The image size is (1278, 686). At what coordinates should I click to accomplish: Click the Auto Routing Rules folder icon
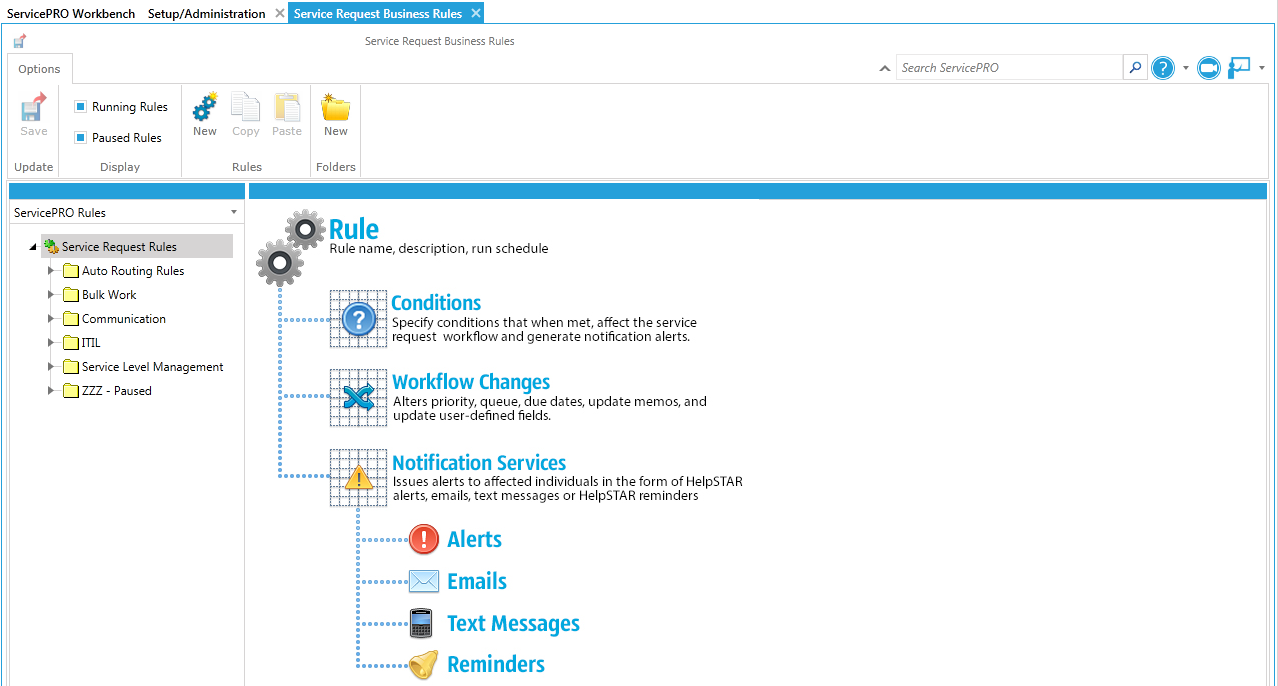point(71,271)
